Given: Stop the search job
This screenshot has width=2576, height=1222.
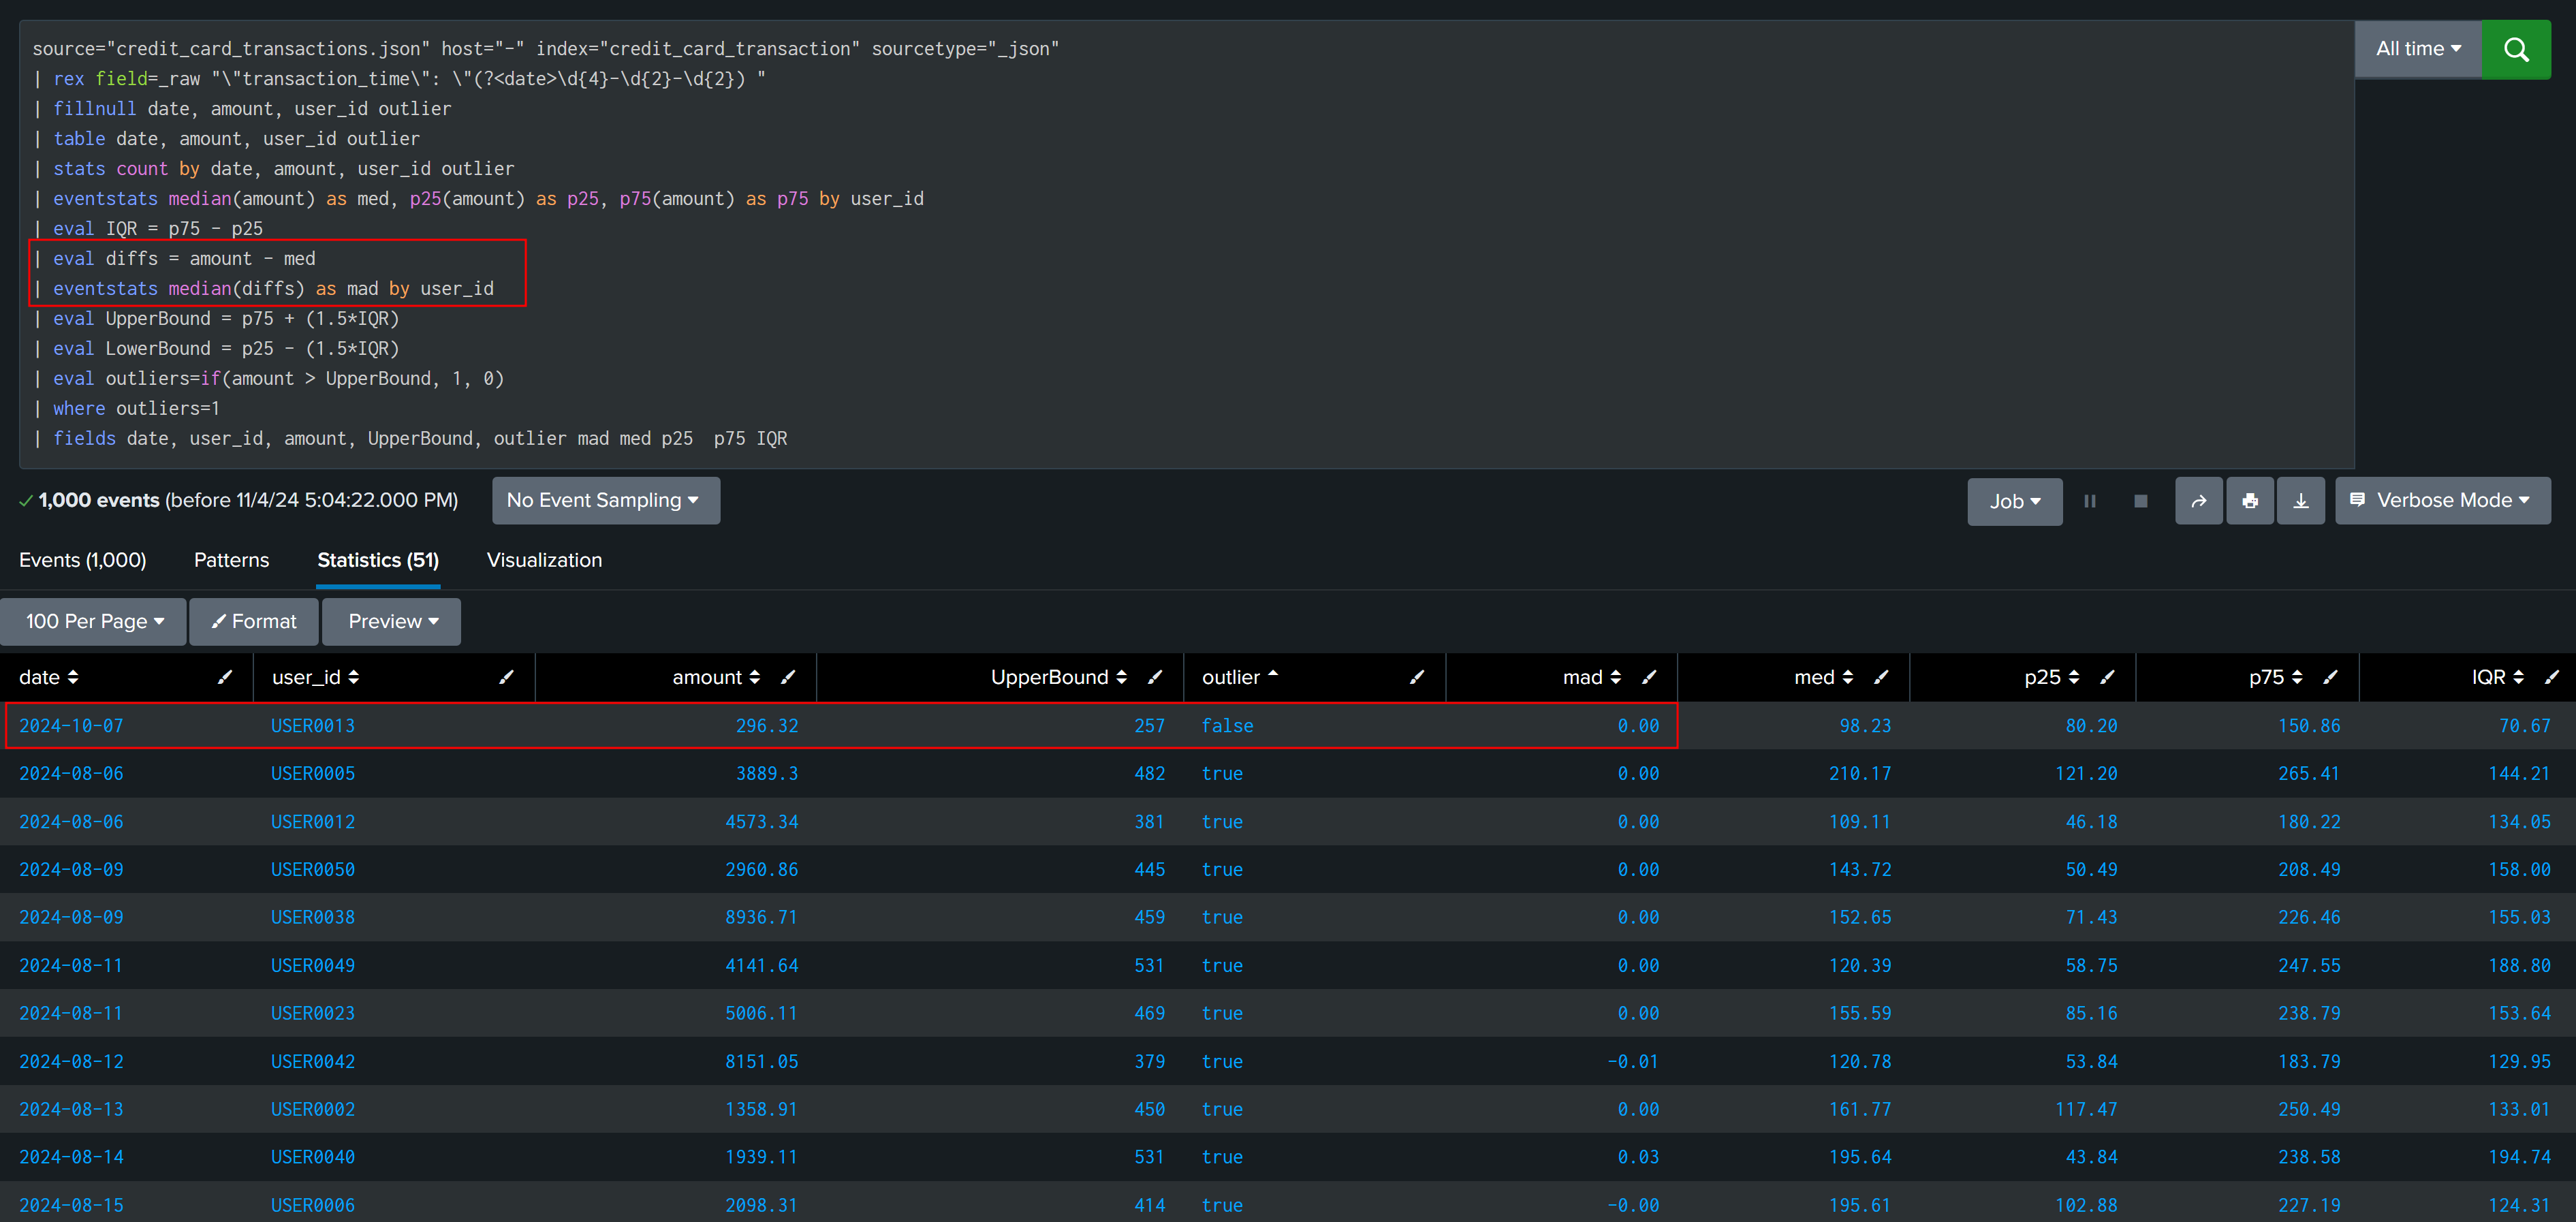Looking at the screenshot, I should (x=2140, y=501).
